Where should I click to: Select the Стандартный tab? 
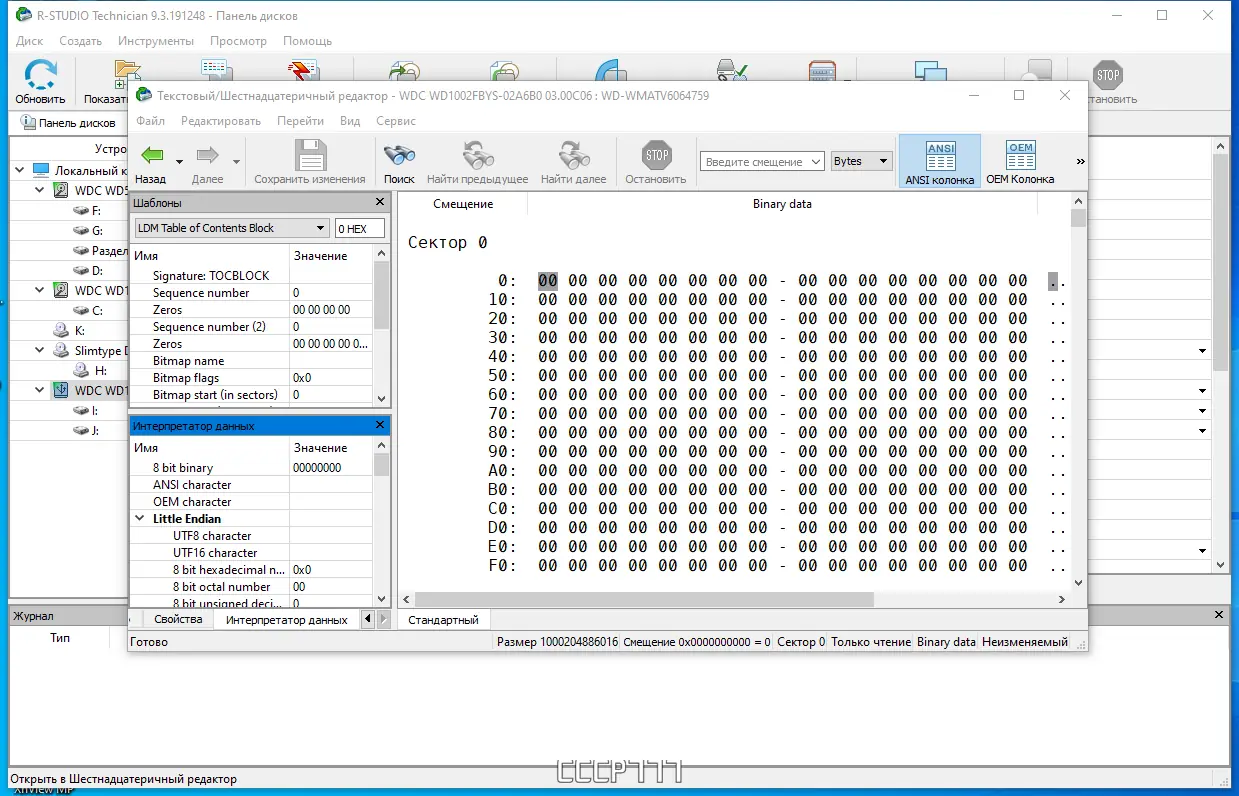pos(444,620)
